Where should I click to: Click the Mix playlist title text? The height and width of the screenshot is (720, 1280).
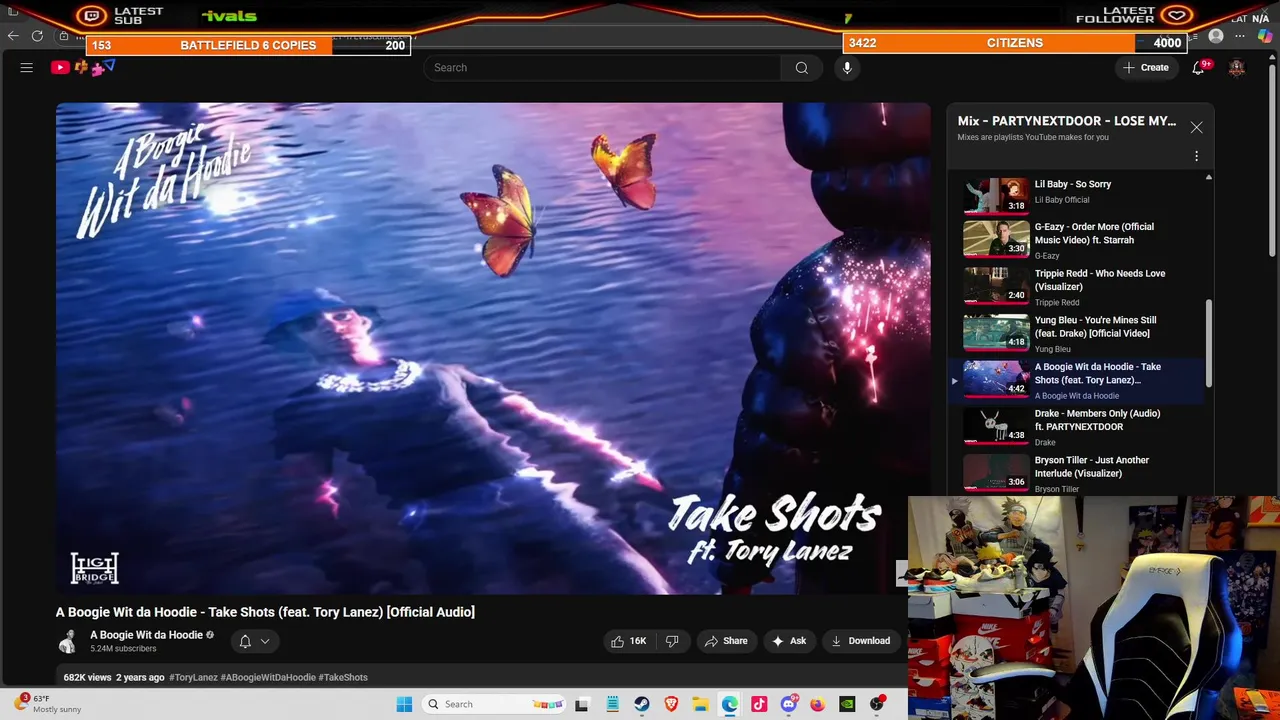(x=1066, y=121)
